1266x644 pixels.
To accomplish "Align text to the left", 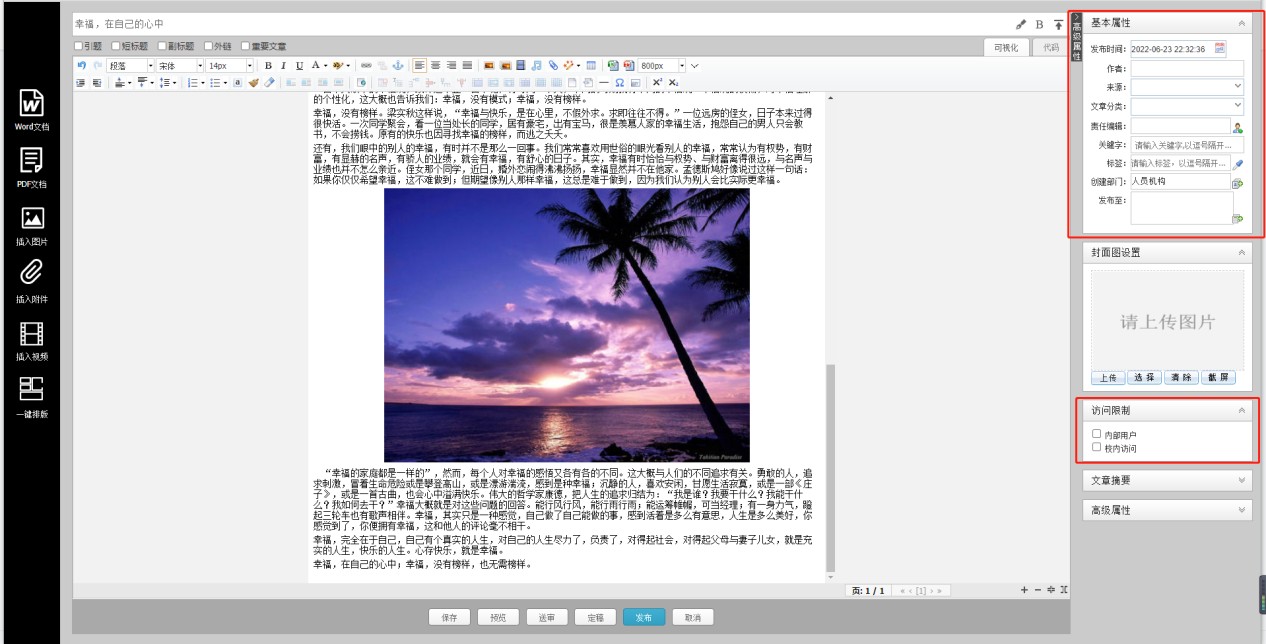I will click(420, 65).
